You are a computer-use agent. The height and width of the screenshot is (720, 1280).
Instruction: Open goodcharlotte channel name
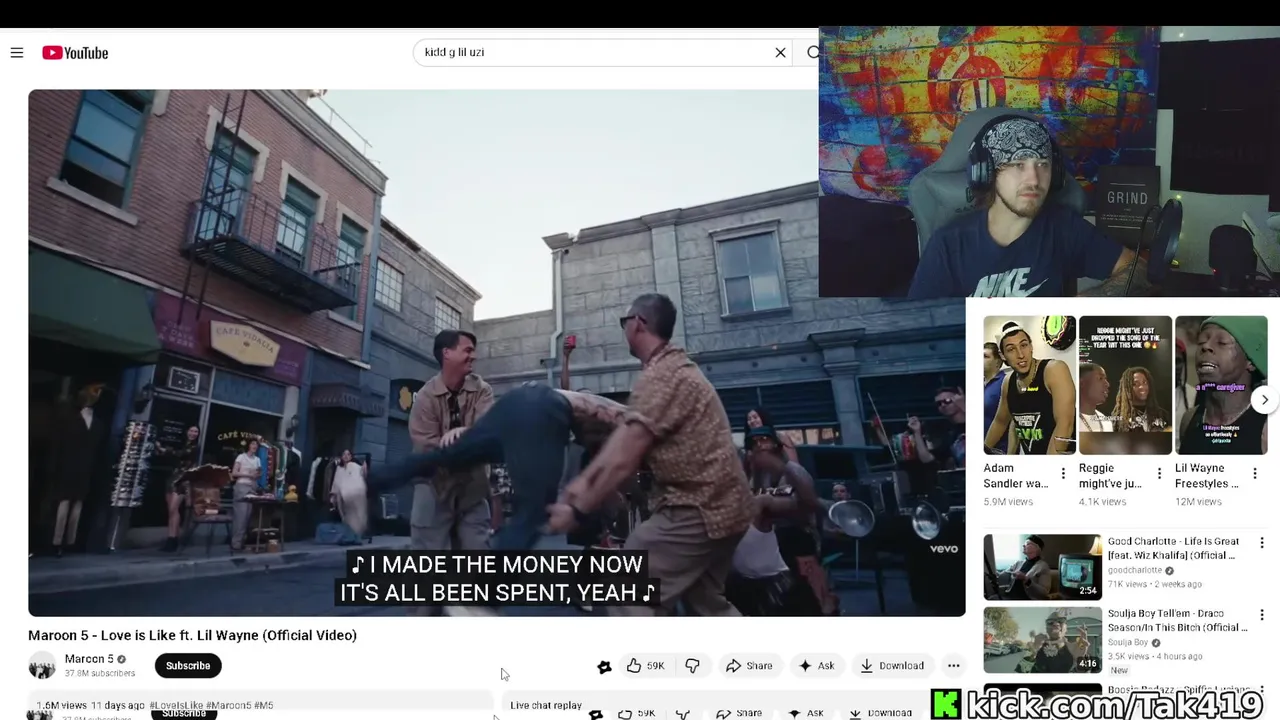(1135, 570)
